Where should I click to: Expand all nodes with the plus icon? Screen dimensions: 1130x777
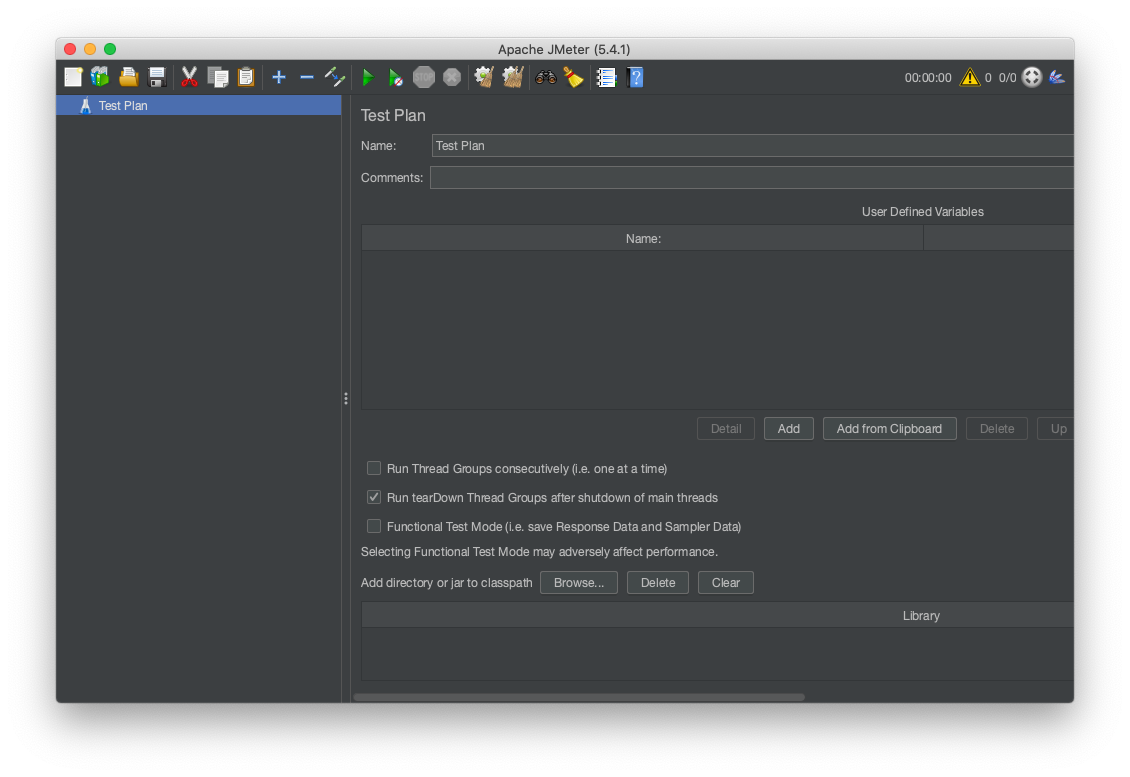[x=279, y=77]
